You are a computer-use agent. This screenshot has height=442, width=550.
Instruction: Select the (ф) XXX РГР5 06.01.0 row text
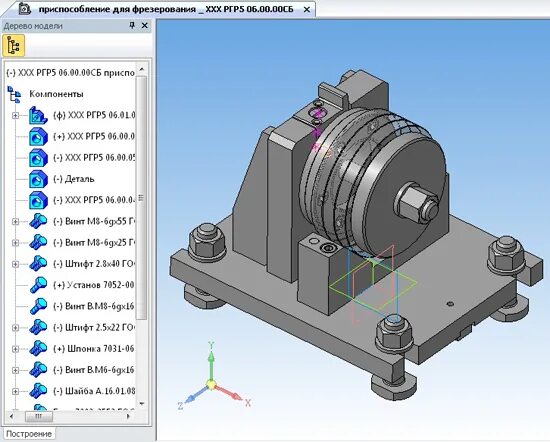[94, 115]
